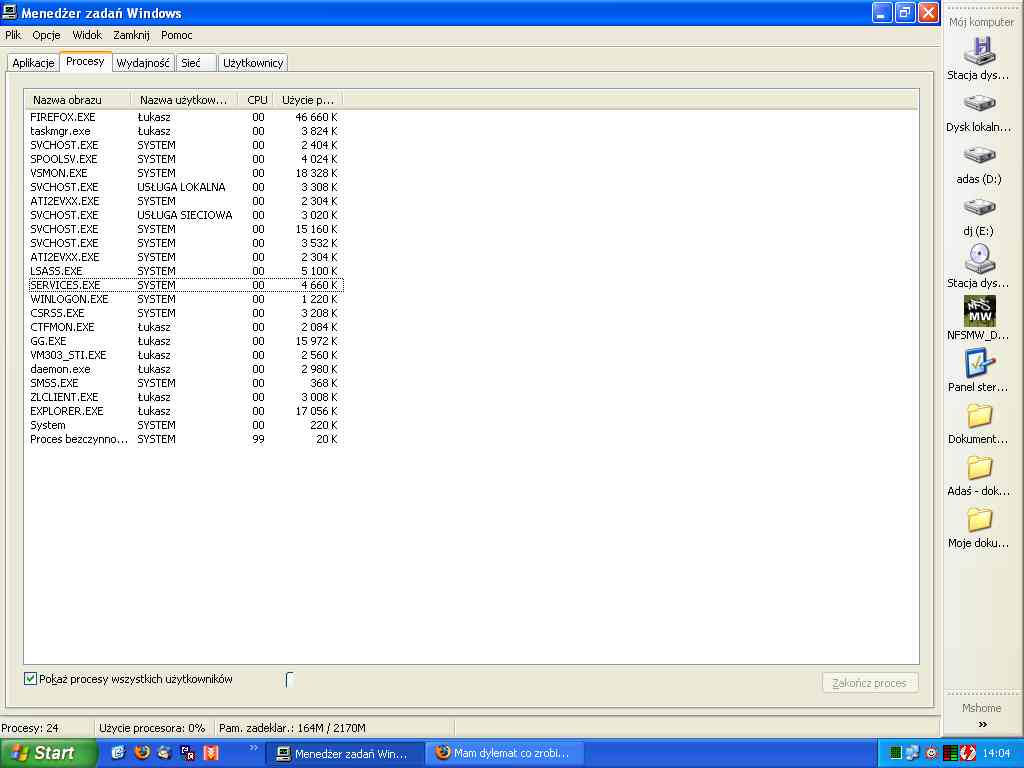
Task: Click the red round face tray icon
Action: tap(931, 753)
